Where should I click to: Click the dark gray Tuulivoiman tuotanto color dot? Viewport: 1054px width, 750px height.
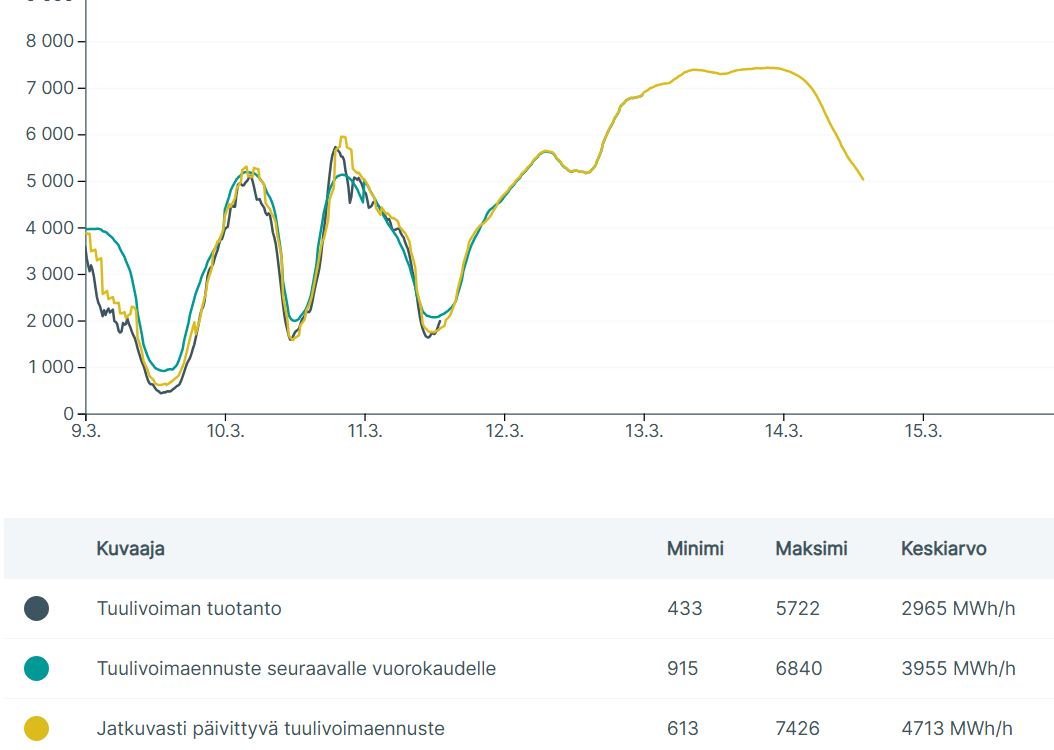point(36,608)
